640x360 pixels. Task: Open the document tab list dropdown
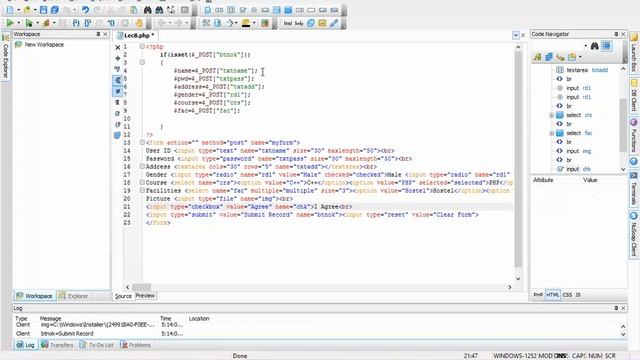click(516, 36)
